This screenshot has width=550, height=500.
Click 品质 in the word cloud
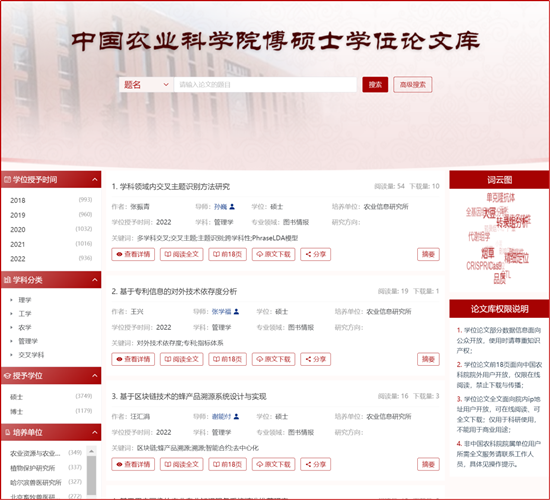click(x=499, y=278)
